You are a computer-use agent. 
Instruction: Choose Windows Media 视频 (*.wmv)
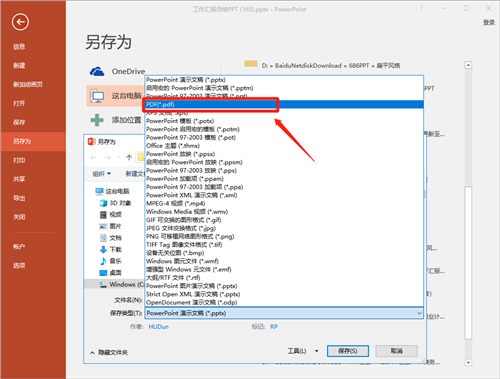(284, 212)
